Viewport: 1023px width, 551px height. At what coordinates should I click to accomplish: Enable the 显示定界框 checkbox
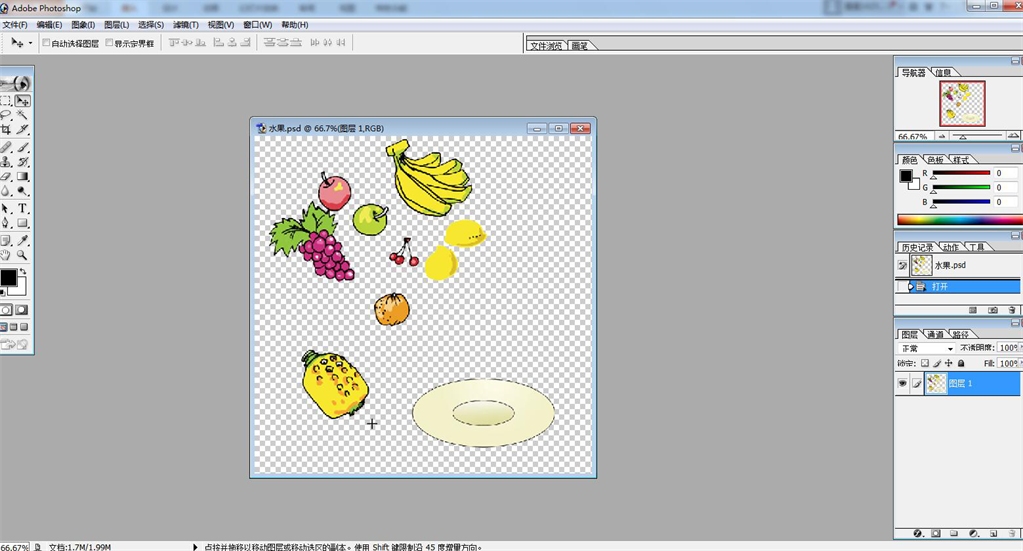109,44
